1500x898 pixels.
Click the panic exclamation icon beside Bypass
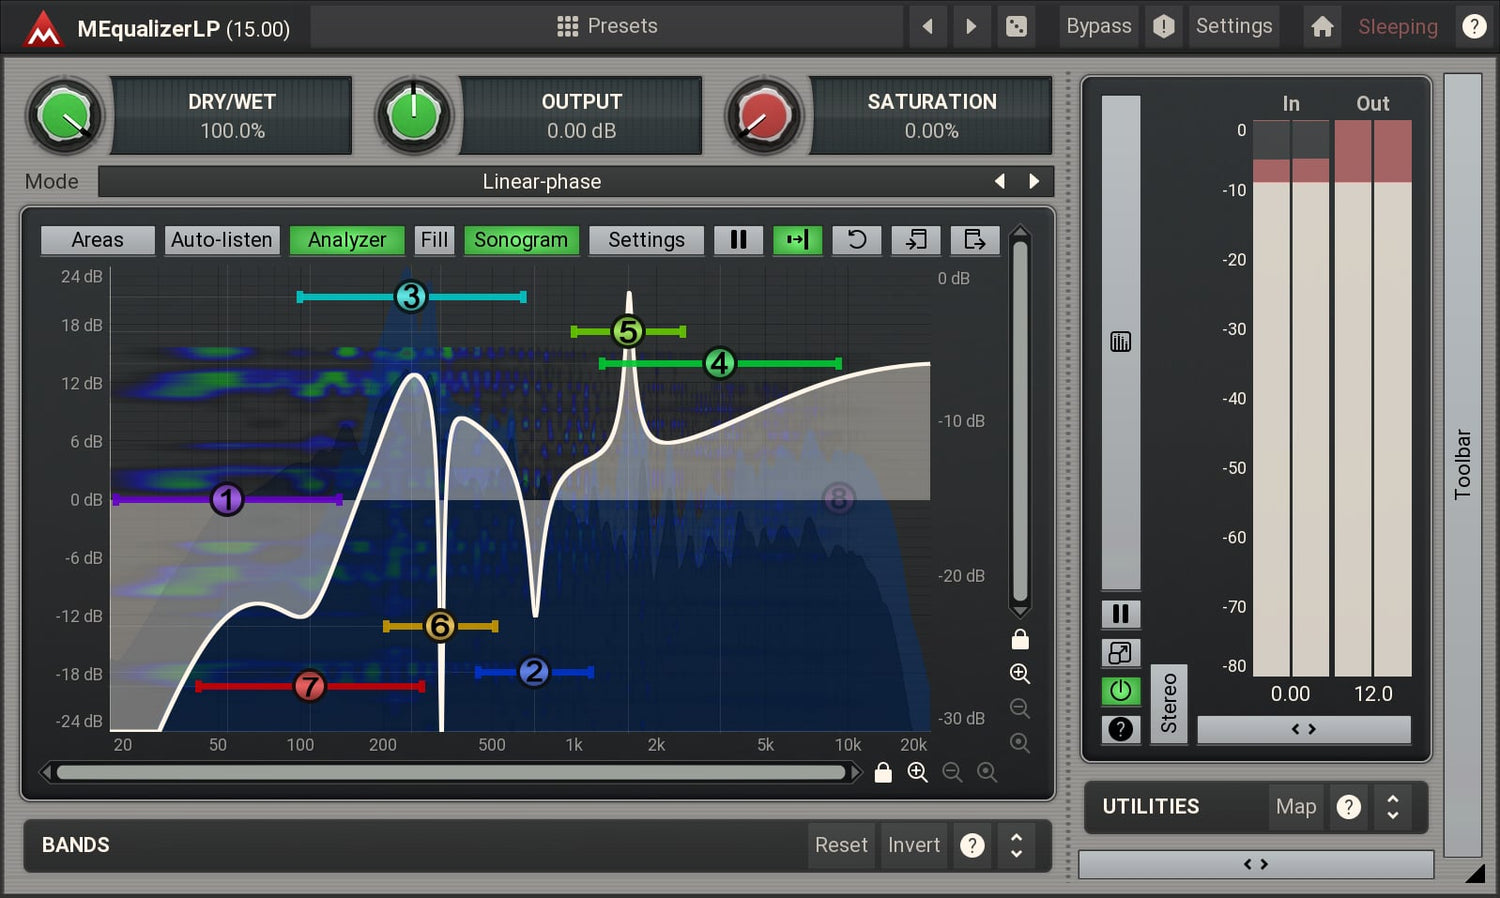tap(1163, 27)
